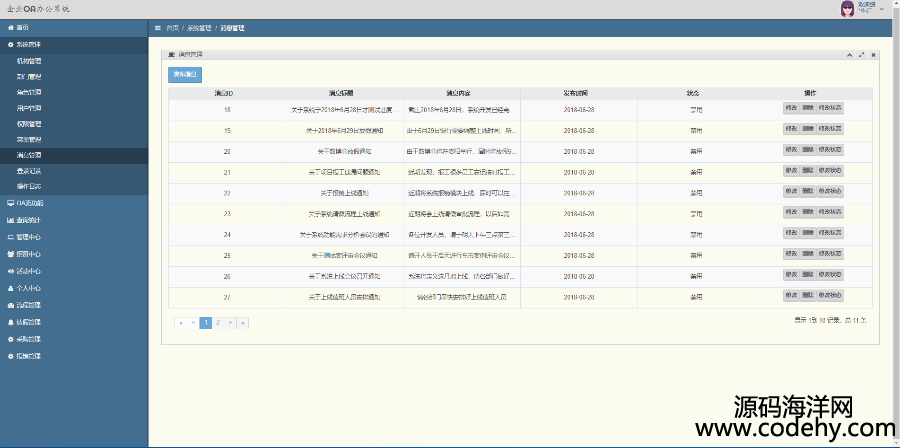Click the 操作 column header
This screenshot has width=900, height=448.
tap(813, 93)
